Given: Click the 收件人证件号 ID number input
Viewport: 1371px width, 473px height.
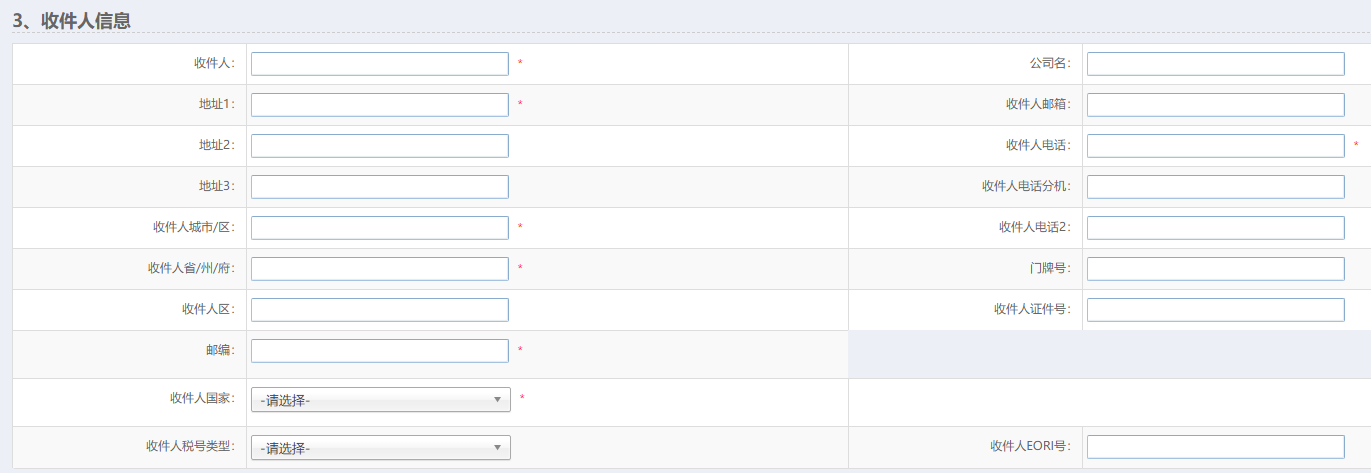Looking at the screenshot, I should point(1215,310).
